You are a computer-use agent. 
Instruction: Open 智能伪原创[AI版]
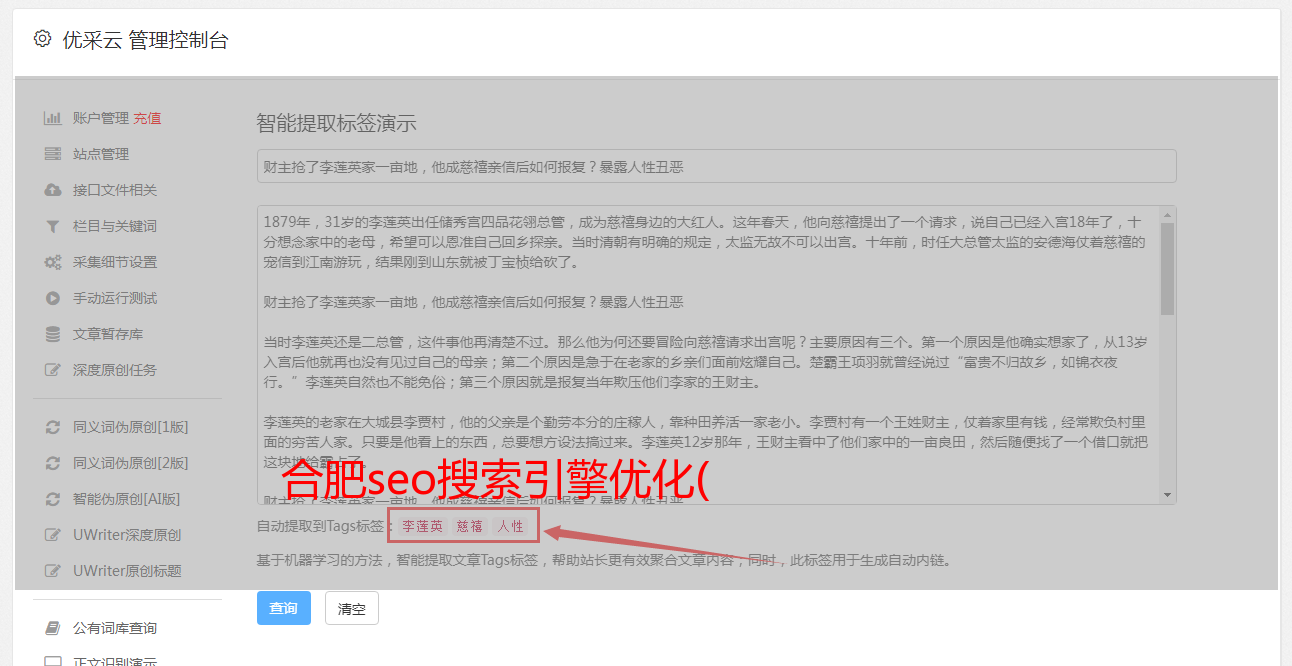click(127, 499)
